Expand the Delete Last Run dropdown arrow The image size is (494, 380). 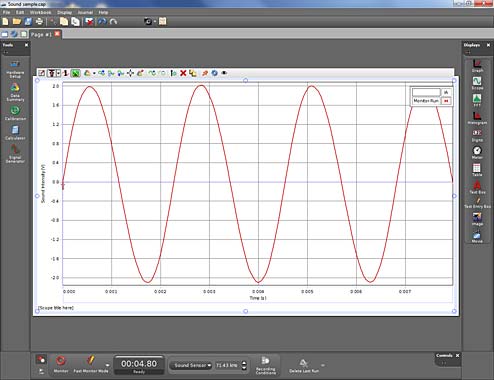[x=323, y=365]
